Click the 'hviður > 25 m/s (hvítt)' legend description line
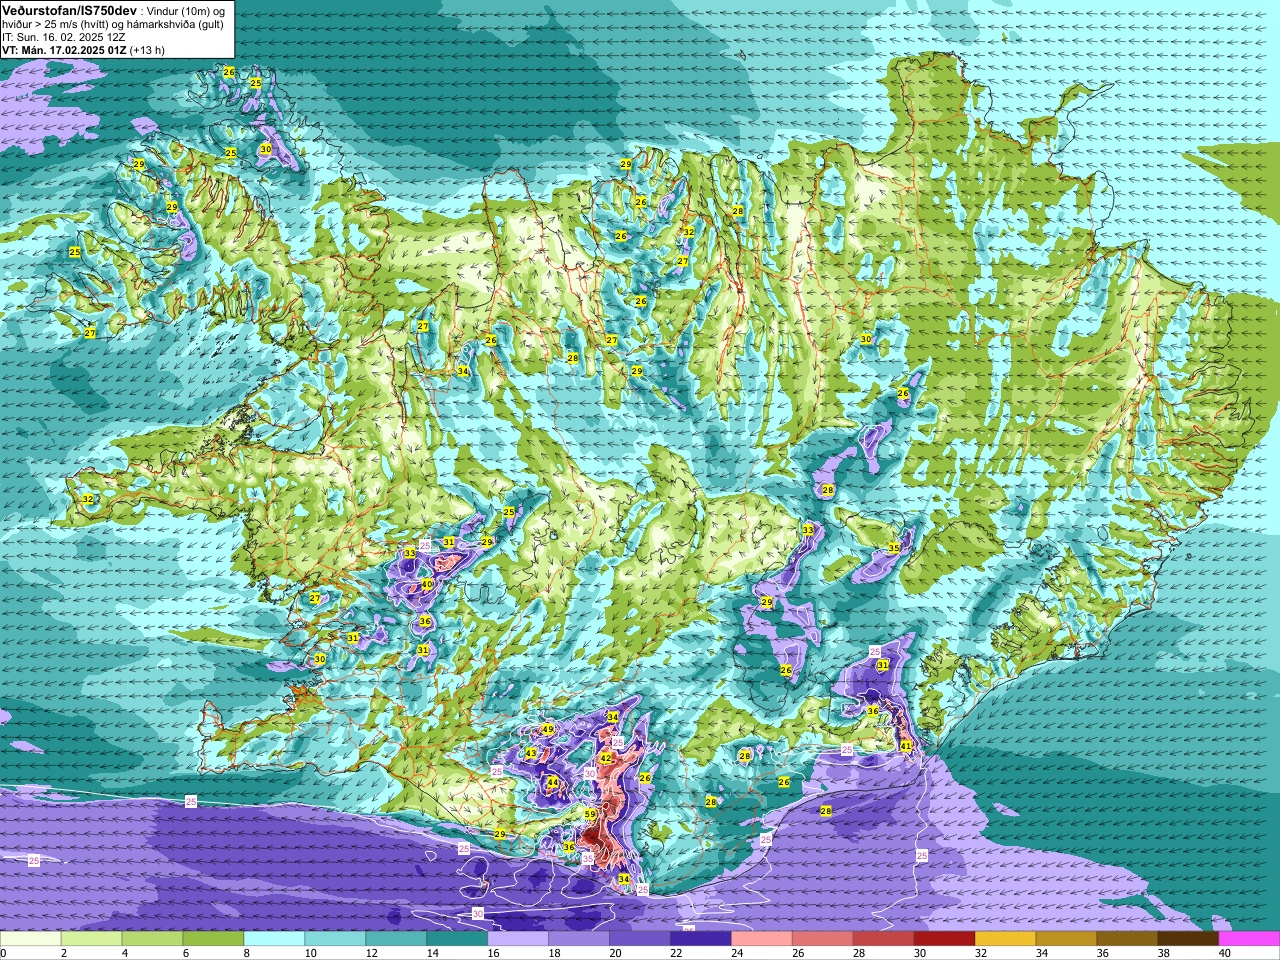 click(x=113, y=24)
